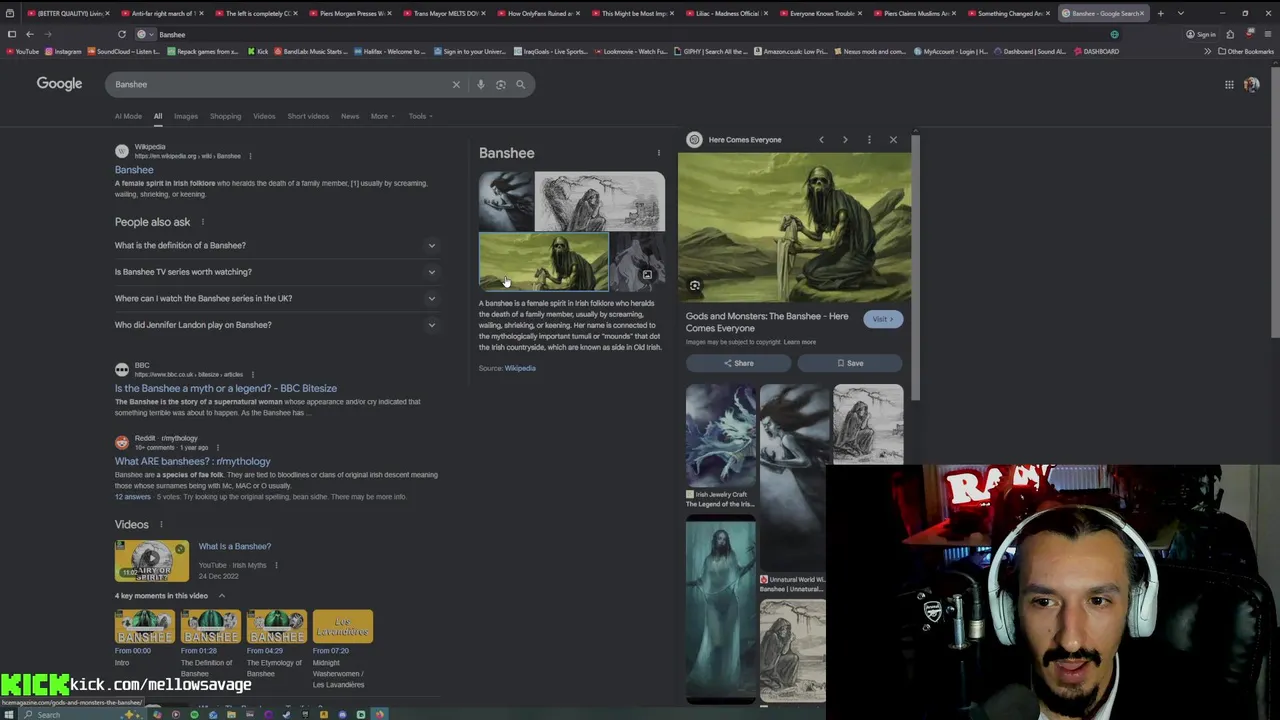This screenshot has width=1280, height=720.
Task: Start voice search with the microphone icon
Action: click(x=480, y=84)
